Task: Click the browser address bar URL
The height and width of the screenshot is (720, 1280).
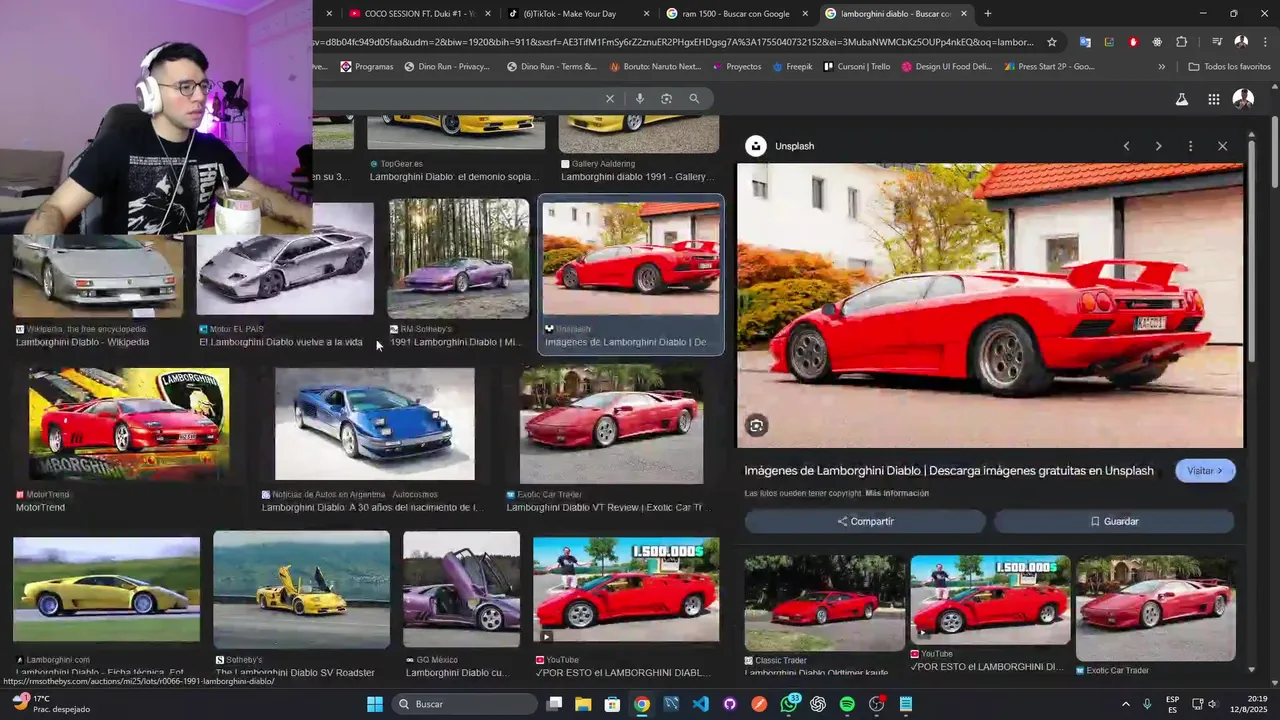Action: pyautogui.click(x=675, y=42)
